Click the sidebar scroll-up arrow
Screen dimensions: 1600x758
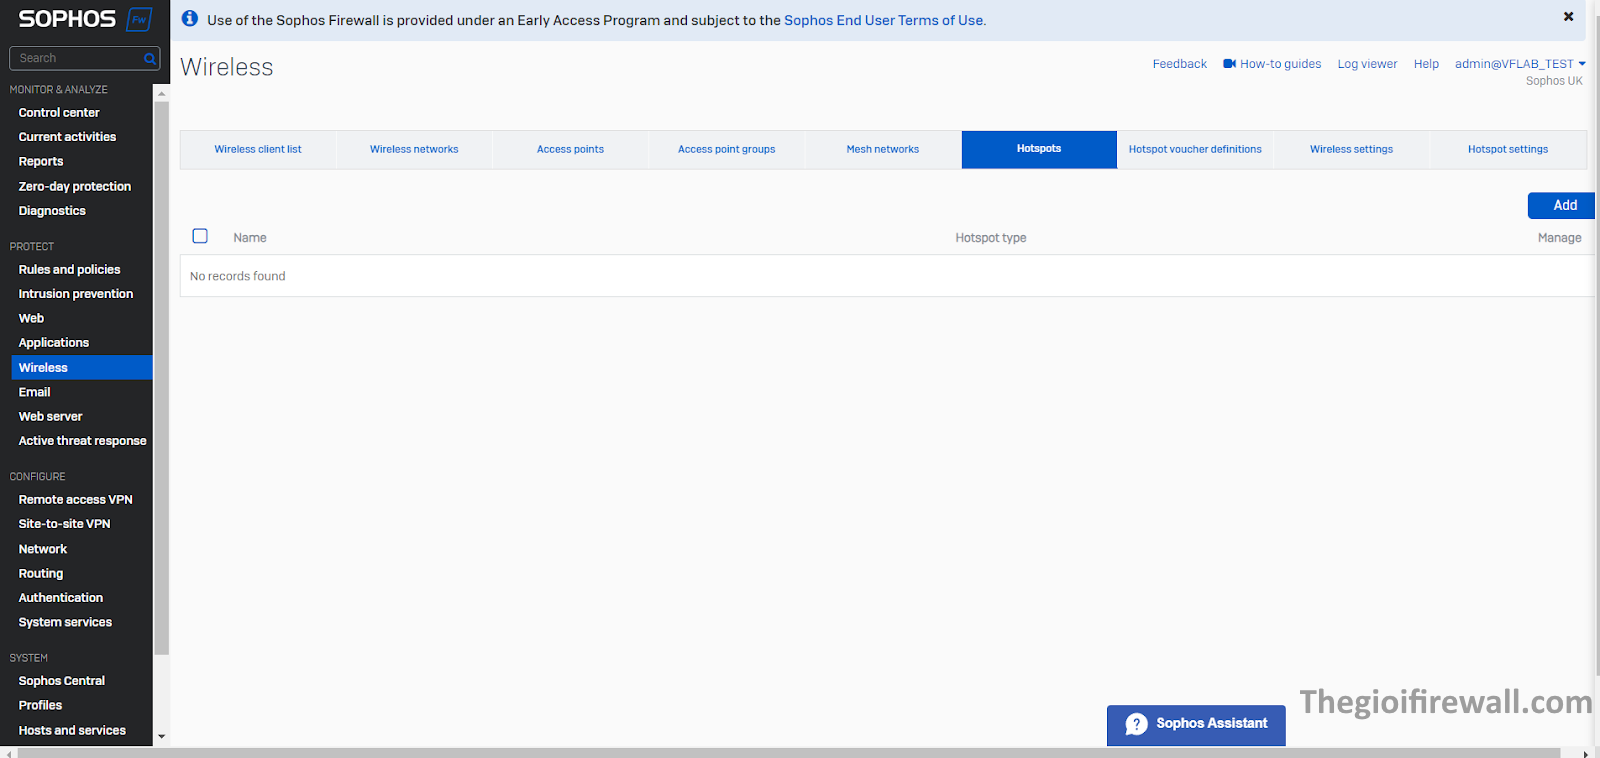pyautogui.click(x=161, y=93)
